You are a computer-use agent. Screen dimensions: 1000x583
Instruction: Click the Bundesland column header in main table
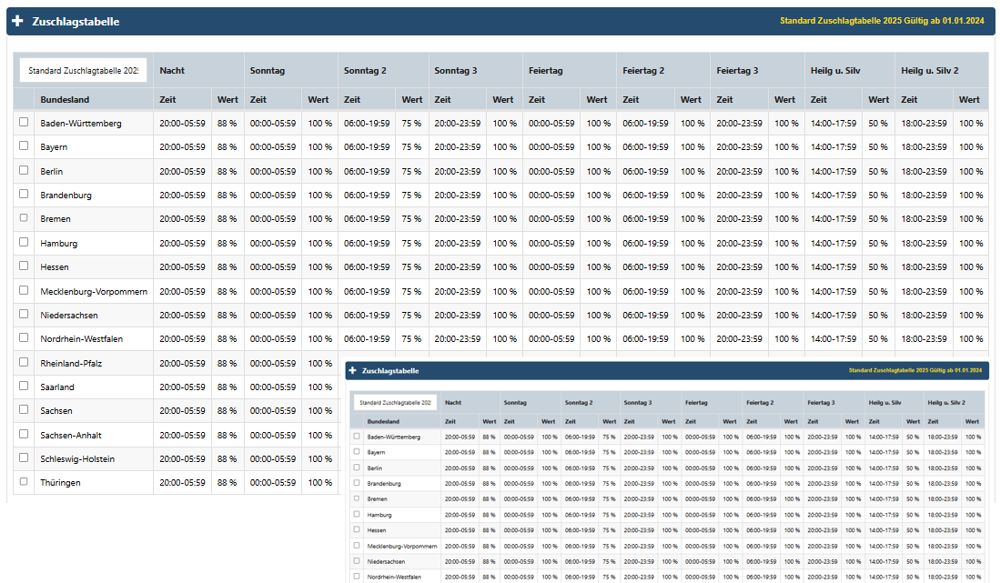pyautogui.click(x=64, y=100)
